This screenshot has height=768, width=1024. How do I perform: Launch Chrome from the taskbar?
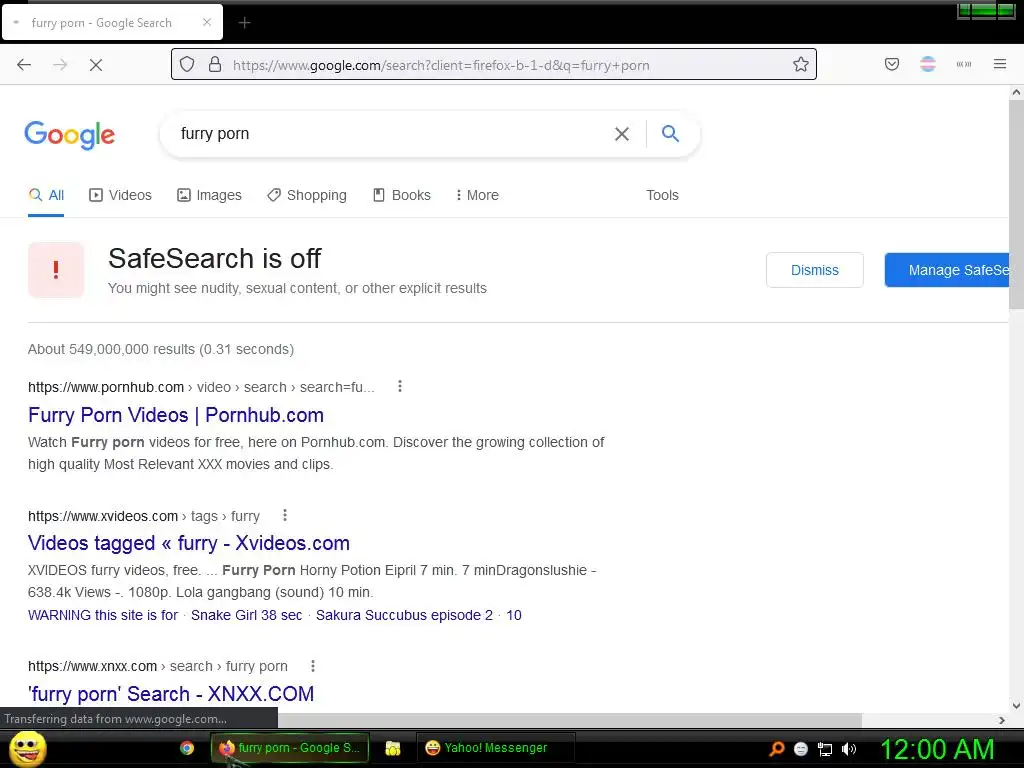tap(187, 748)
